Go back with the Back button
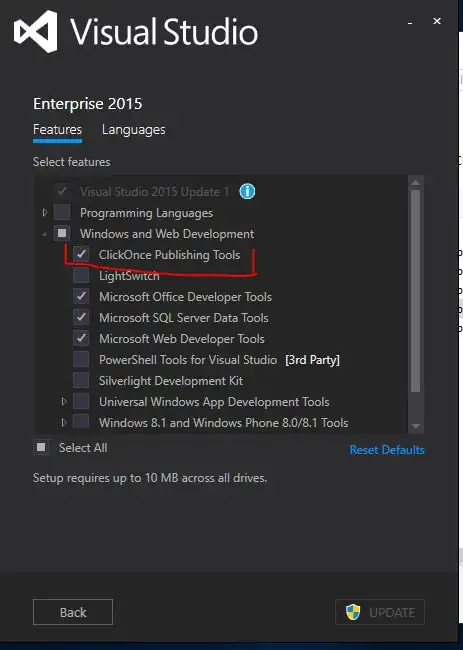The height and width of the screenshot is (650, 463). (x=73, y=612)
